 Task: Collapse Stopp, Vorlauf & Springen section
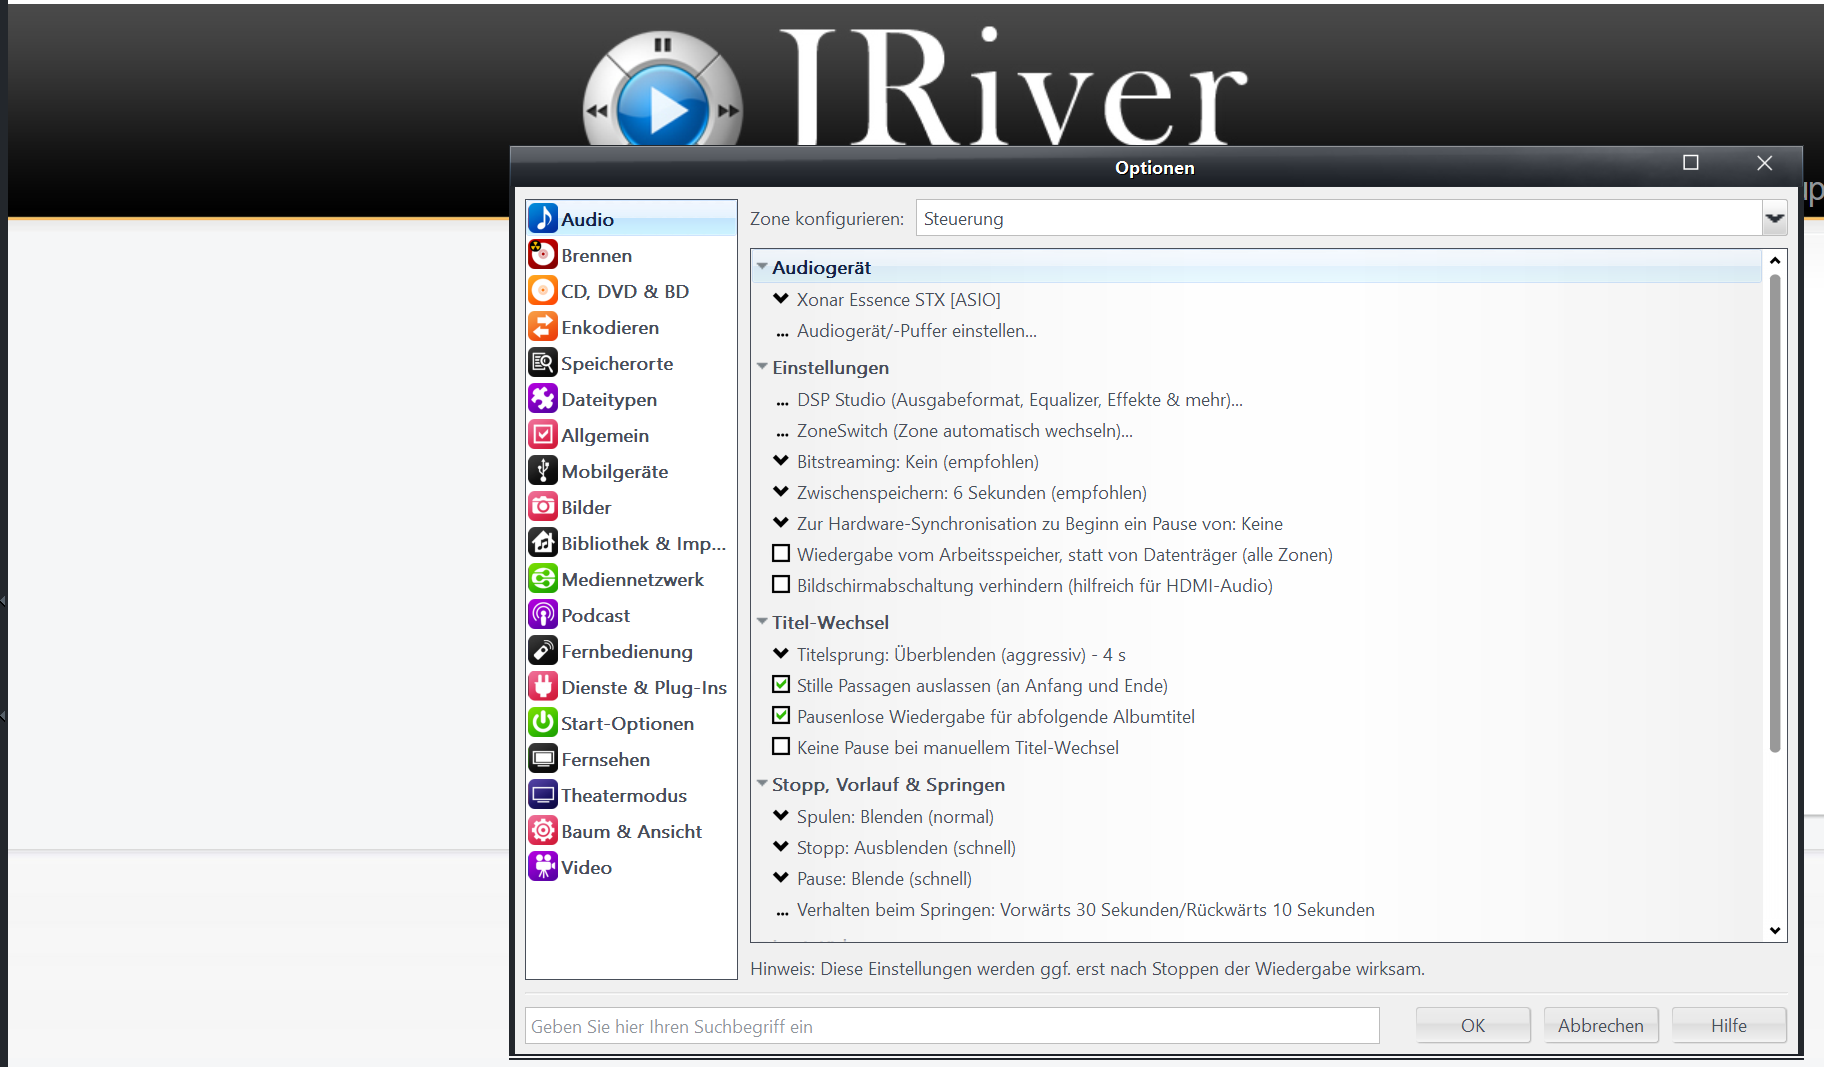[x=762, y=784]
